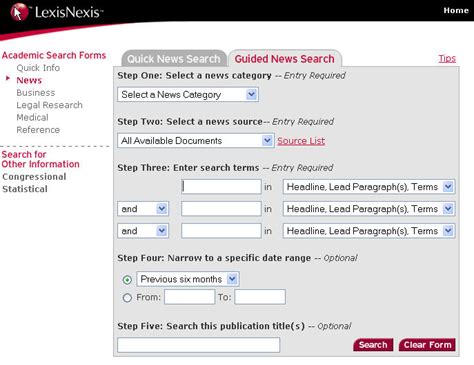Click the Search button

tap(373, 345)
